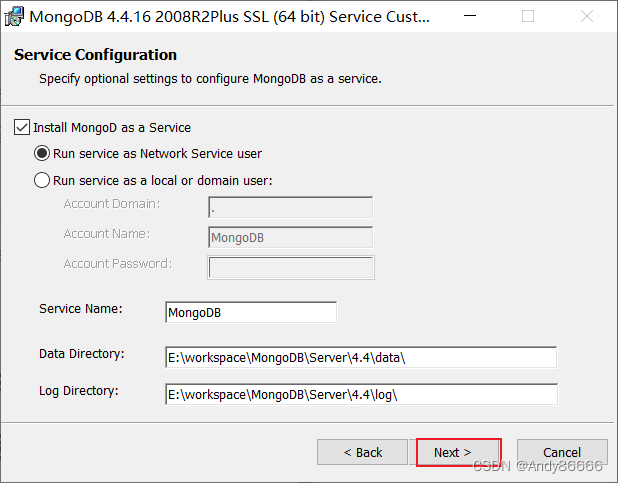This screenshot has width=618, height=483.
Task: Click the Log Directory path field
Action: (x=360, y=394)
